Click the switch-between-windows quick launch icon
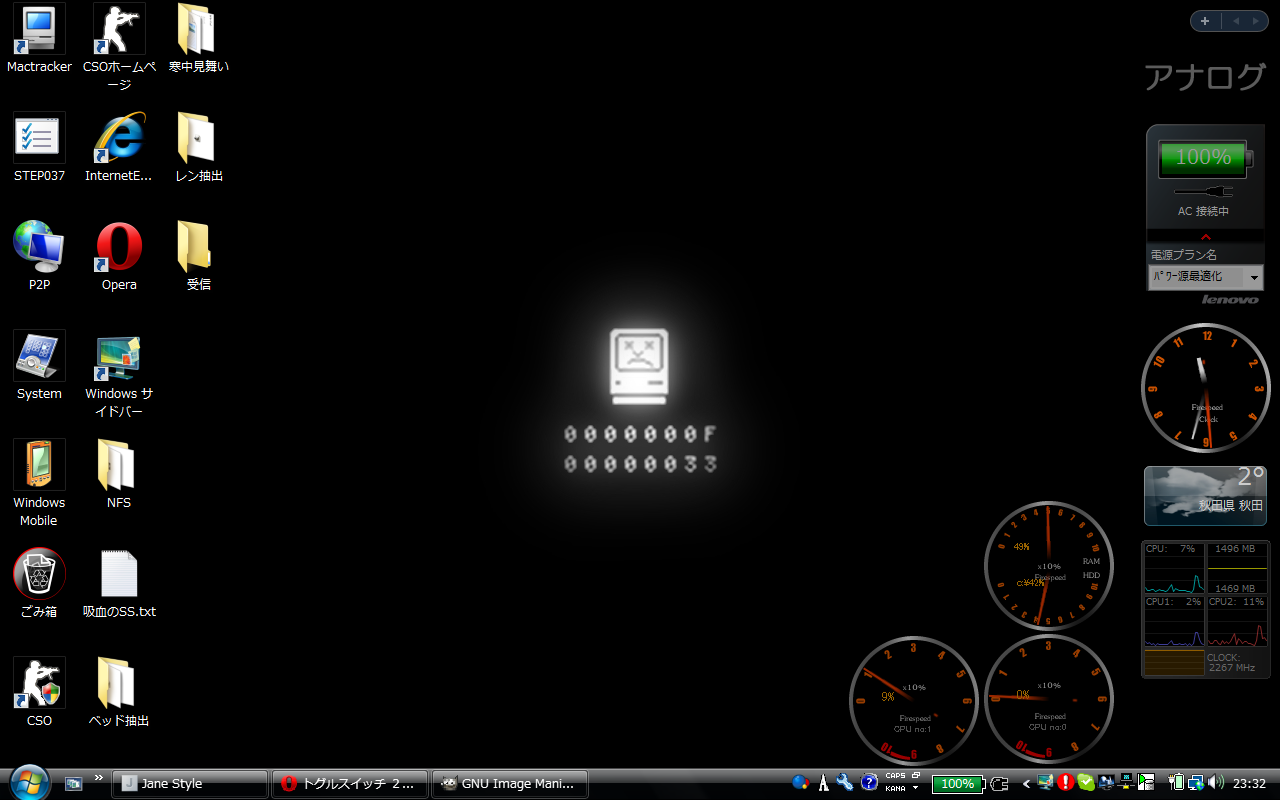The image size is (1280, 800). [74, 784]
